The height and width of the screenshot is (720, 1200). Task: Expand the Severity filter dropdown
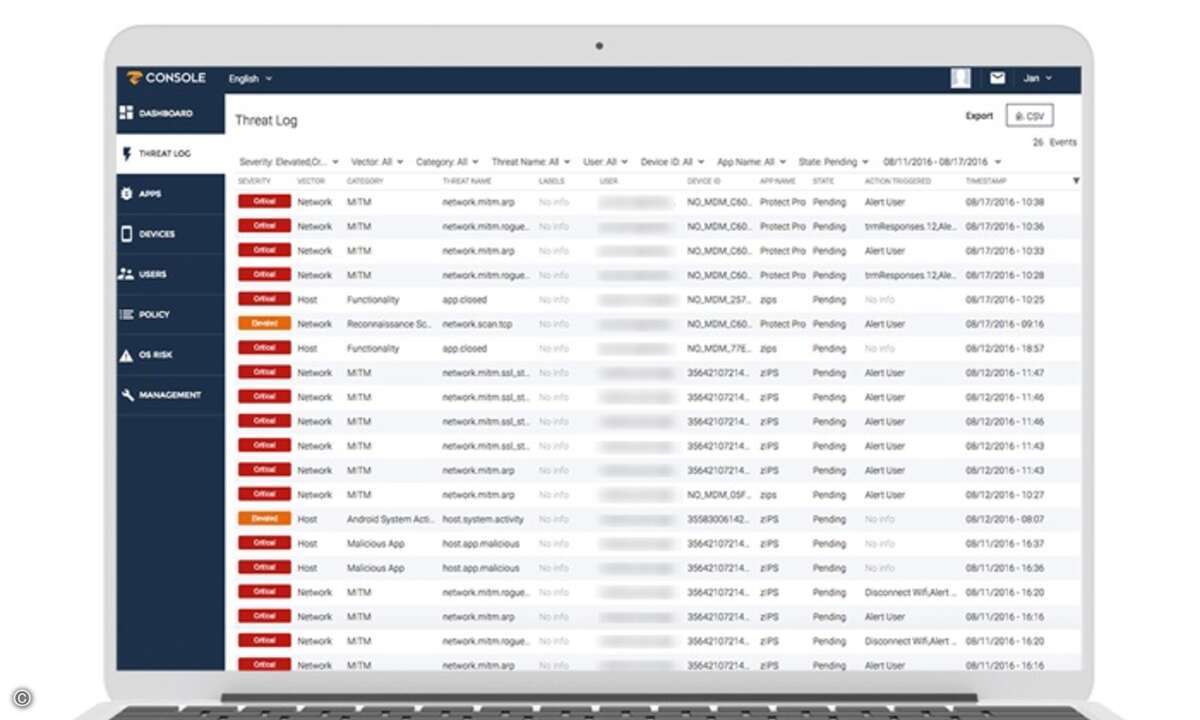pyautogui.click(x=289, y=162)
